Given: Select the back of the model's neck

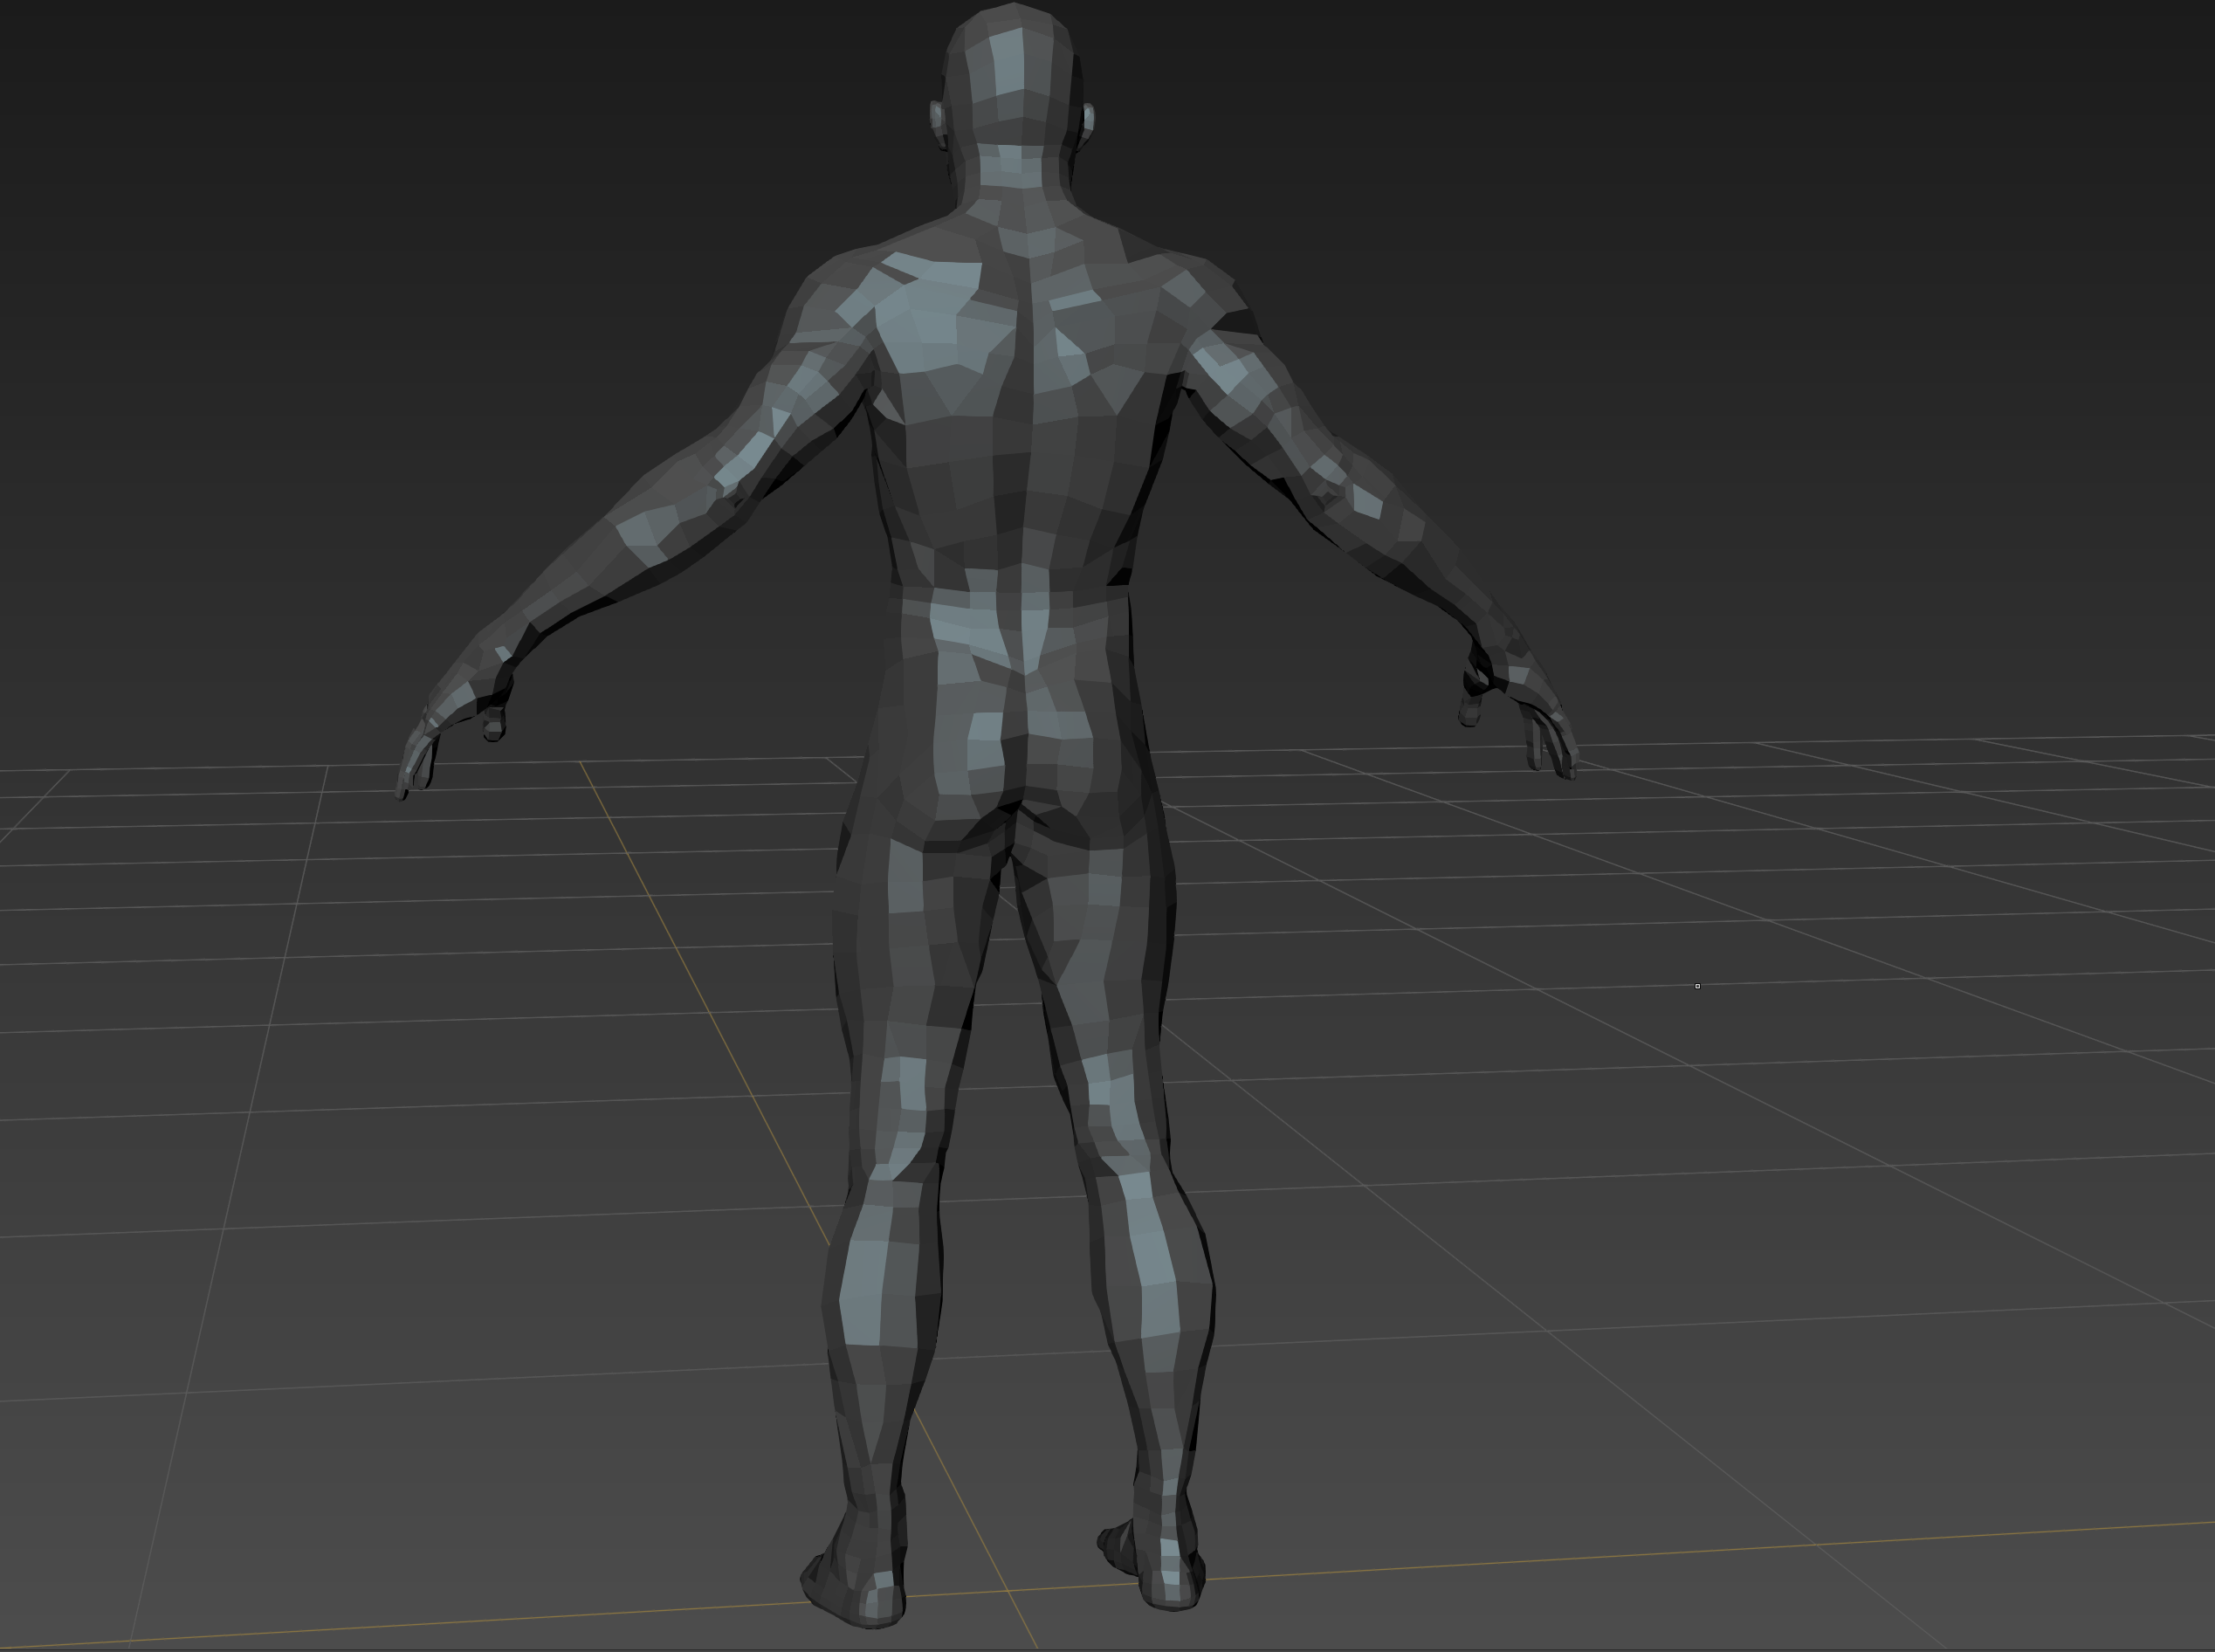Looking at the screenshot, I should [1010, 166].
